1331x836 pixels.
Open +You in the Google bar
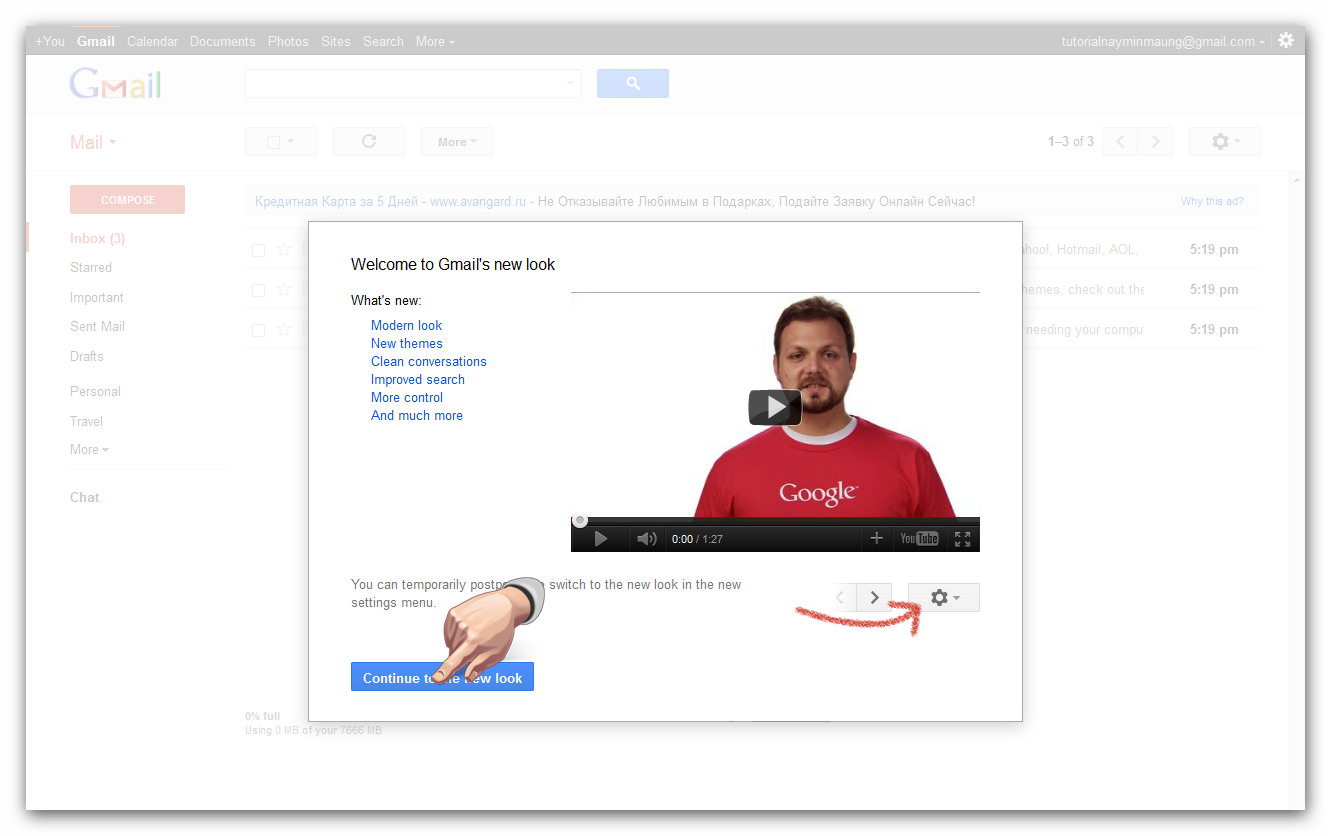point(50,41)
